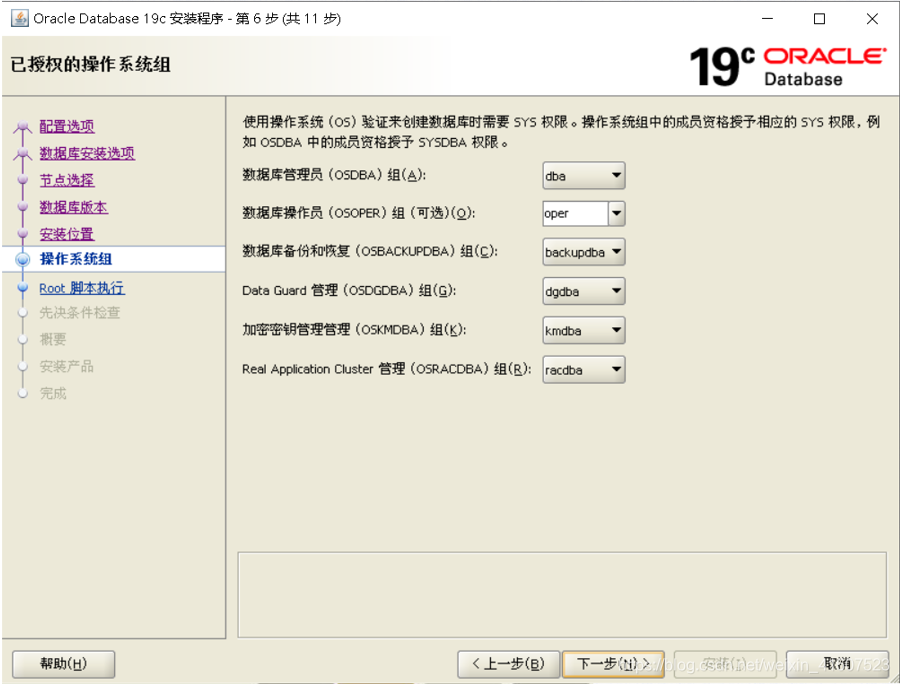Click the 已授权的操作系统组 page heading
This screenshot has width=900, height=684.
(x=91, y=64)
